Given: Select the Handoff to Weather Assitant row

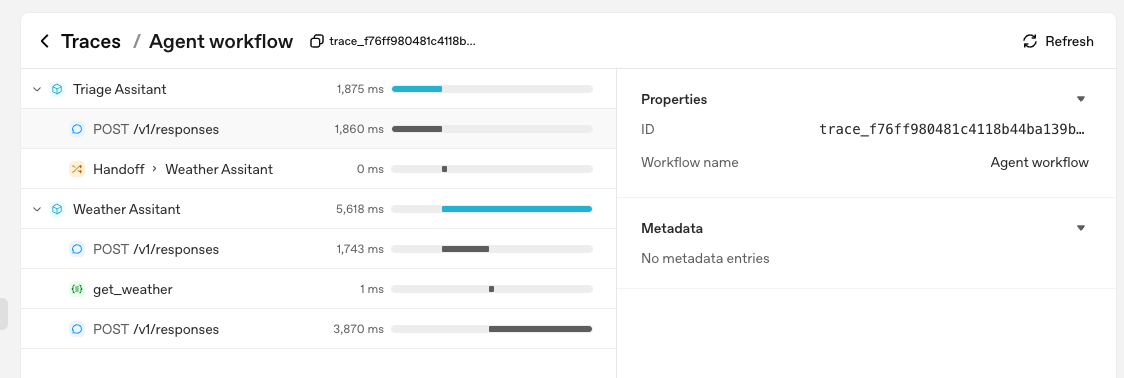Looking at the screenshot, I should point(318,169).
